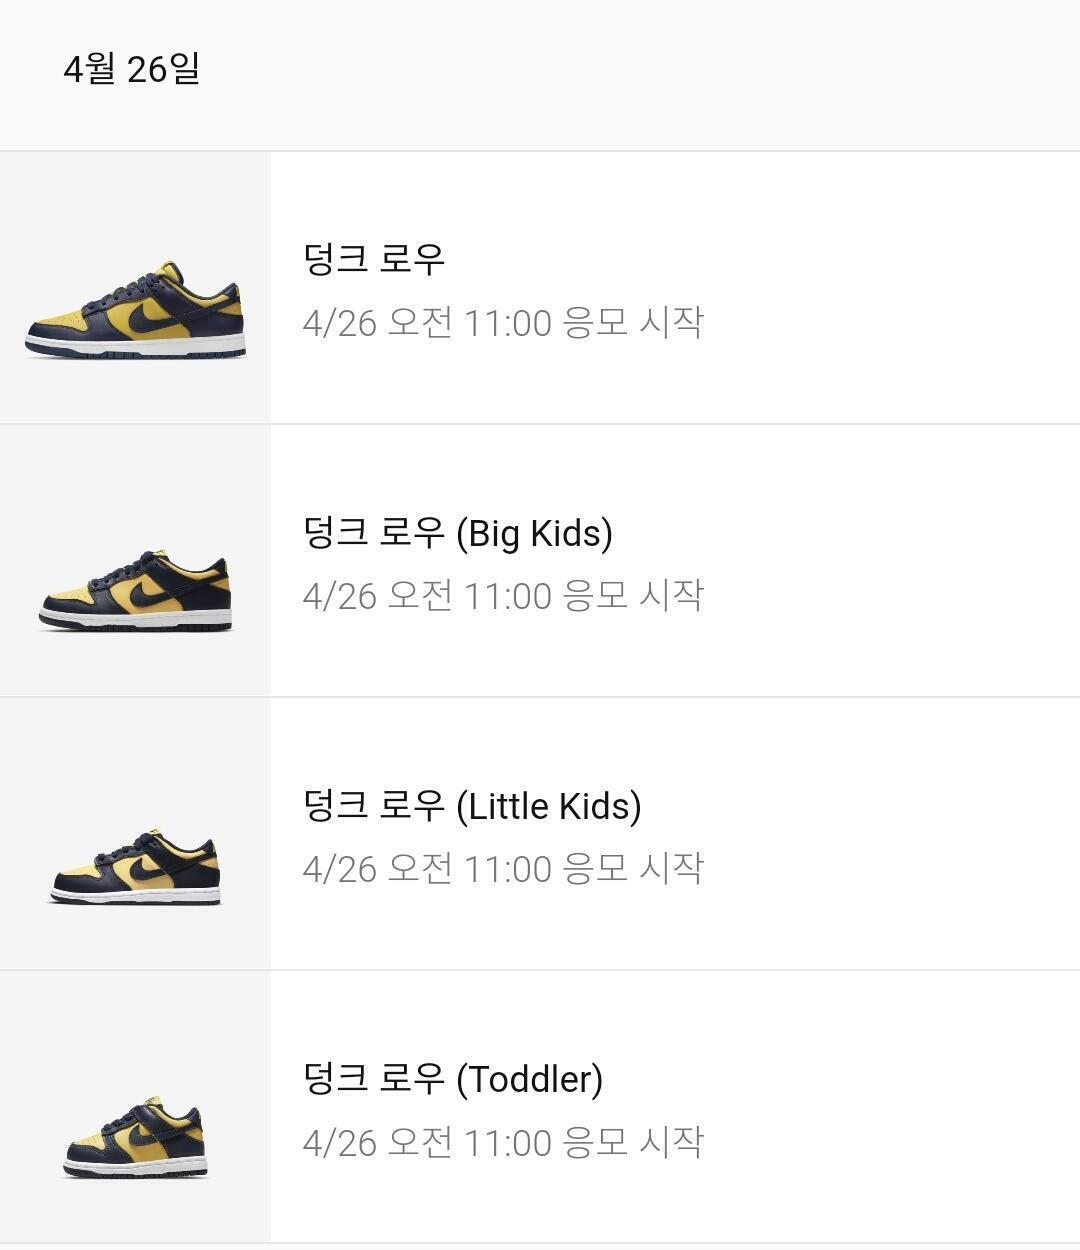Tap the 응모 시작 time for Toddler
The height and width of the screenshot is (1250, 1080).
pos(503,1142)
